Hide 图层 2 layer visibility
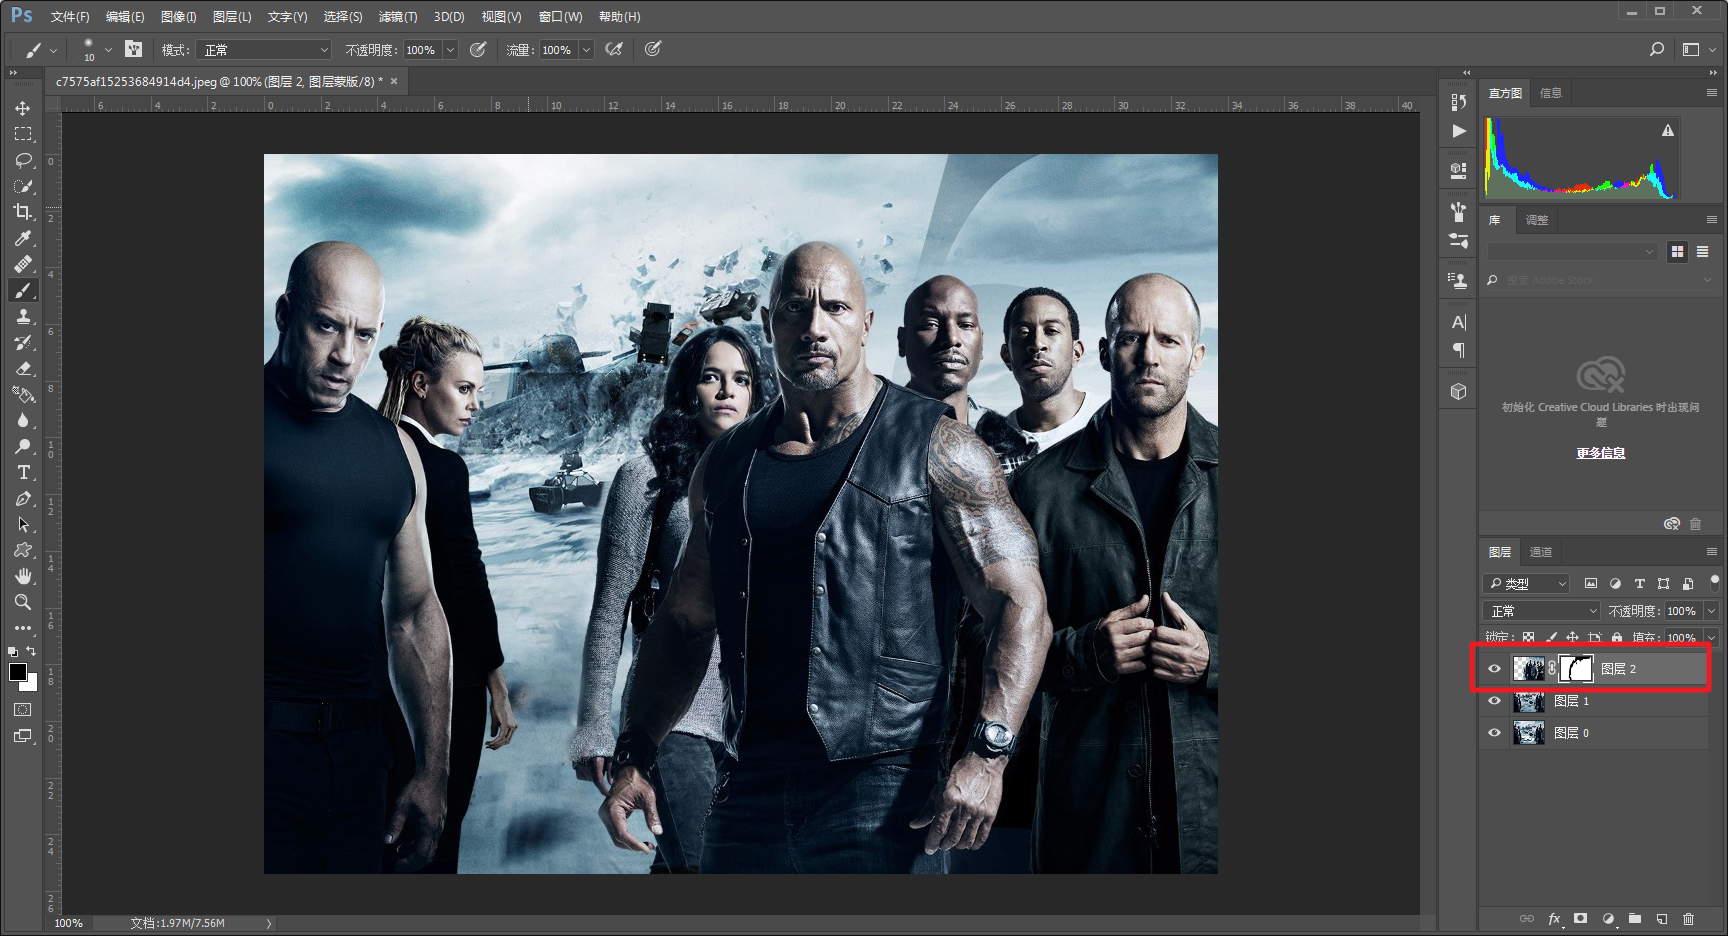 click(x=1495, y=669)
